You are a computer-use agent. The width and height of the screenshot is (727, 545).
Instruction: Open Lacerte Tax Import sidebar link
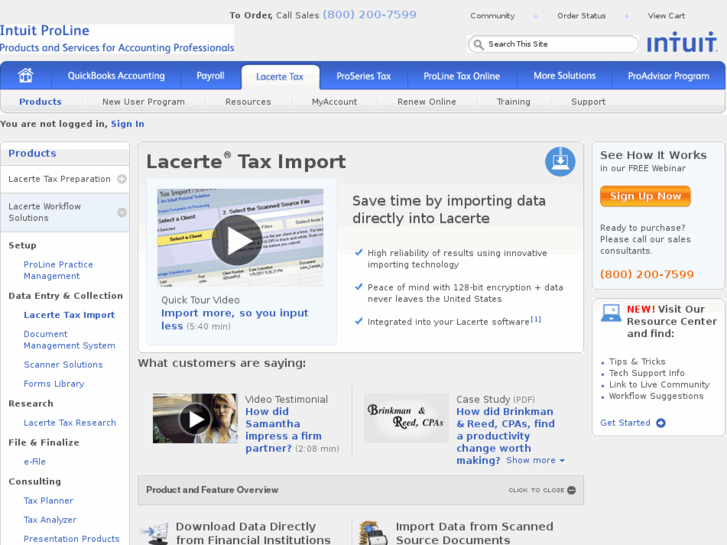(x=69, y=315)
